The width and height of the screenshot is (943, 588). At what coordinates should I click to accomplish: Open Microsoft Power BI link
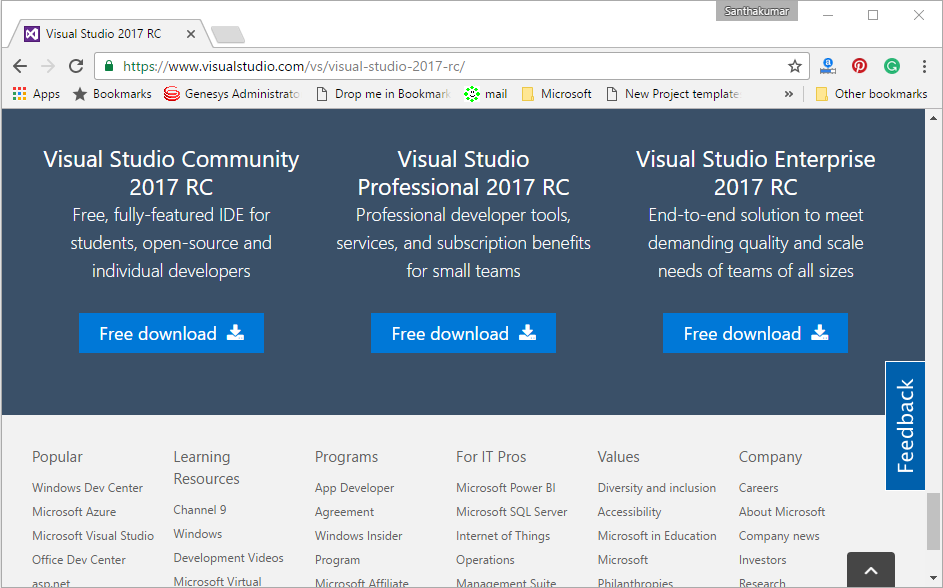pos(506,488)
